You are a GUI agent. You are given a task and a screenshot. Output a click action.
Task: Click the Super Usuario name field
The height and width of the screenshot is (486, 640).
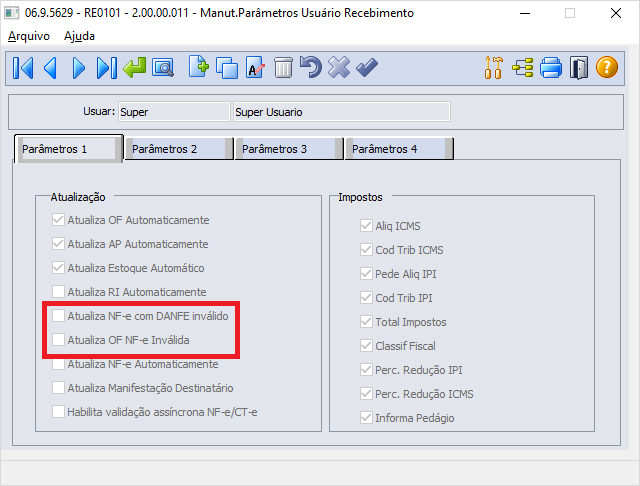(x=342, y=112)
